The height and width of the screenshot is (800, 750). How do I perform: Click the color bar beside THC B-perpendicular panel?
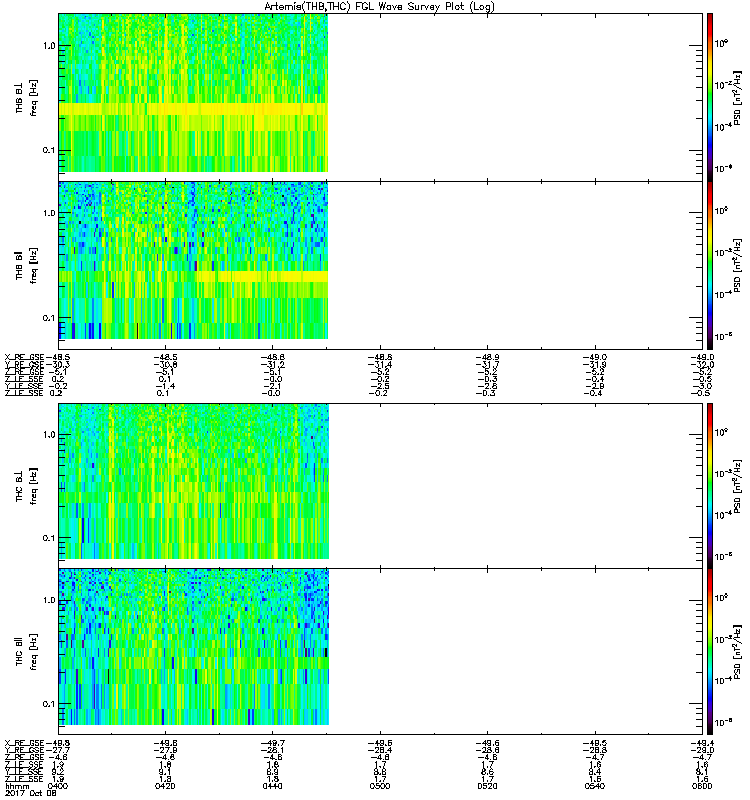pos(710,486)
